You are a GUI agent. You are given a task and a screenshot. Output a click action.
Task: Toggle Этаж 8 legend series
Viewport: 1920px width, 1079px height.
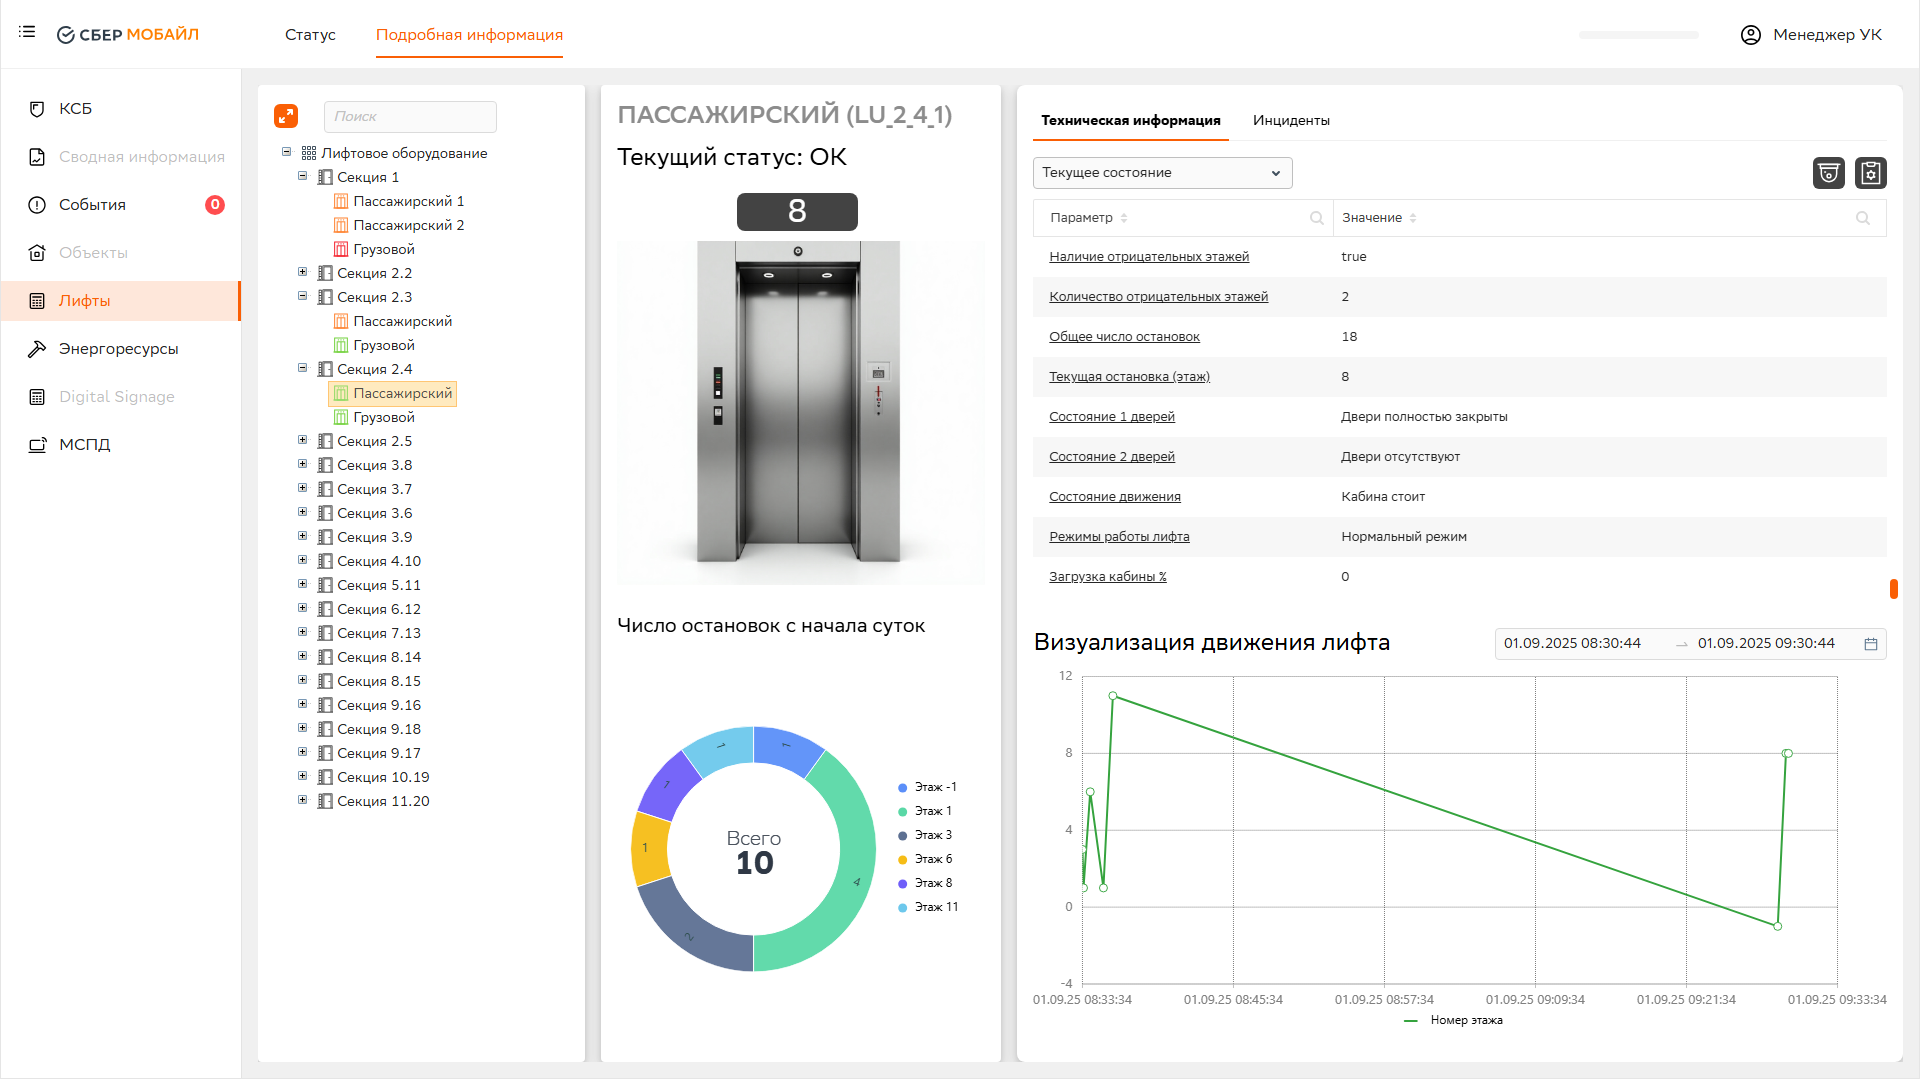932,883
